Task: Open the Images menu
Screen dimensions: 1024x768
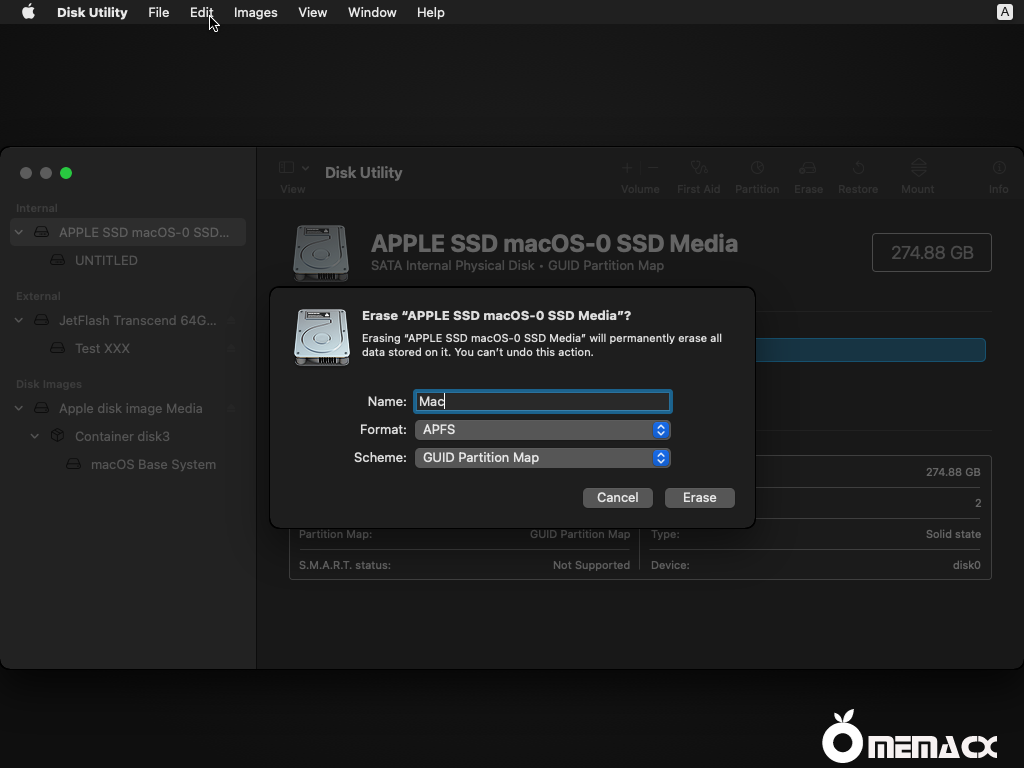Action: (x=255, y=12)
